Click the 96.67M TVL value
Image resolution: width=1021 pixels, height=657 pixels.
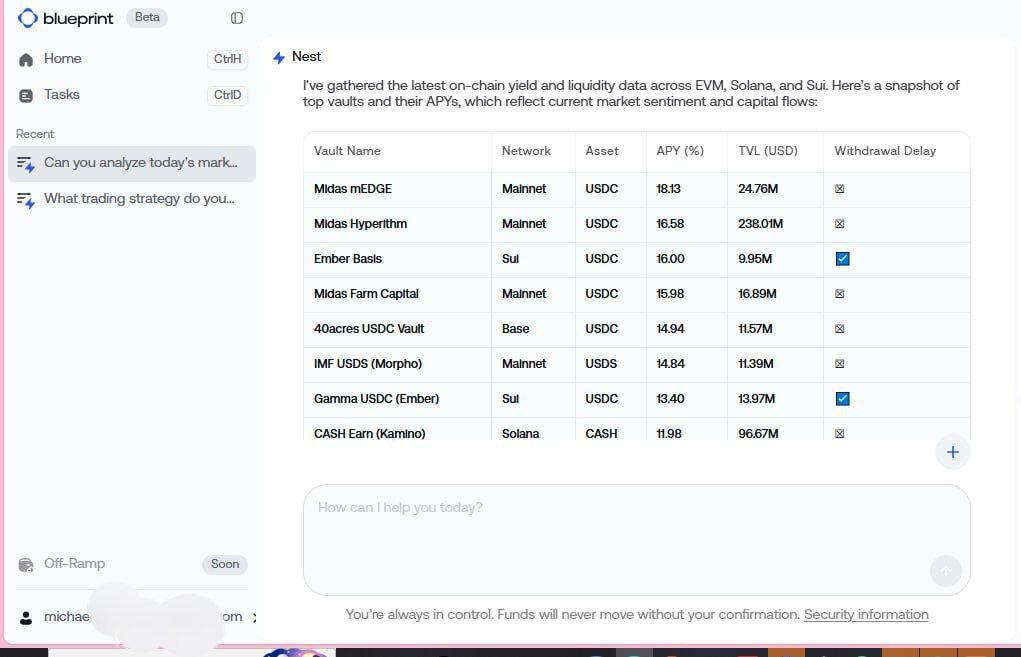point(758,434)
